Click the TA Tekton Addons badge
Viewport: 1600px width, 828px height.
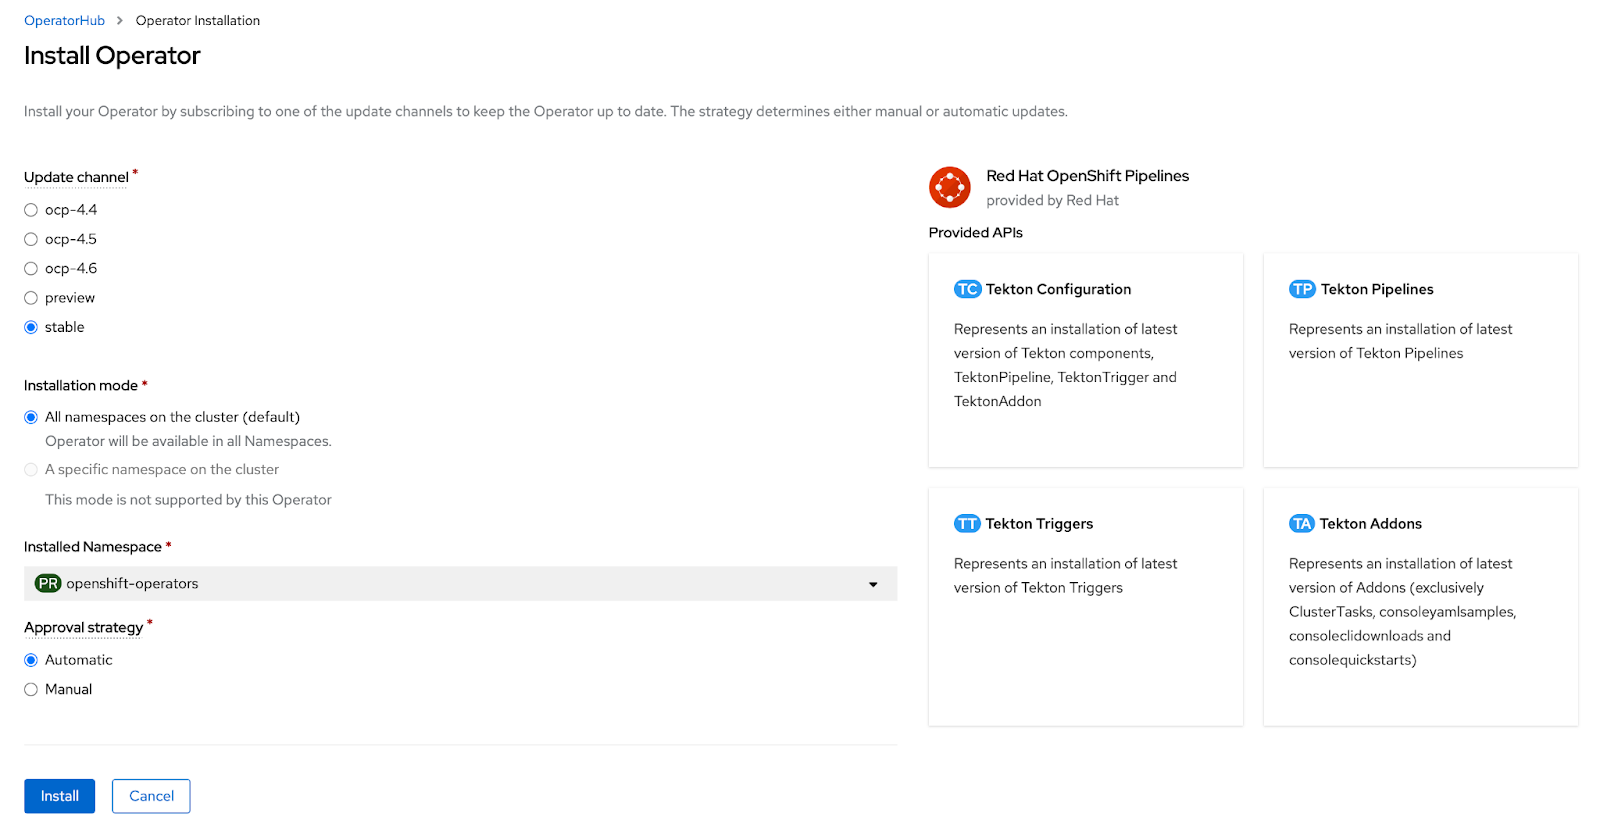(1301, 524)
